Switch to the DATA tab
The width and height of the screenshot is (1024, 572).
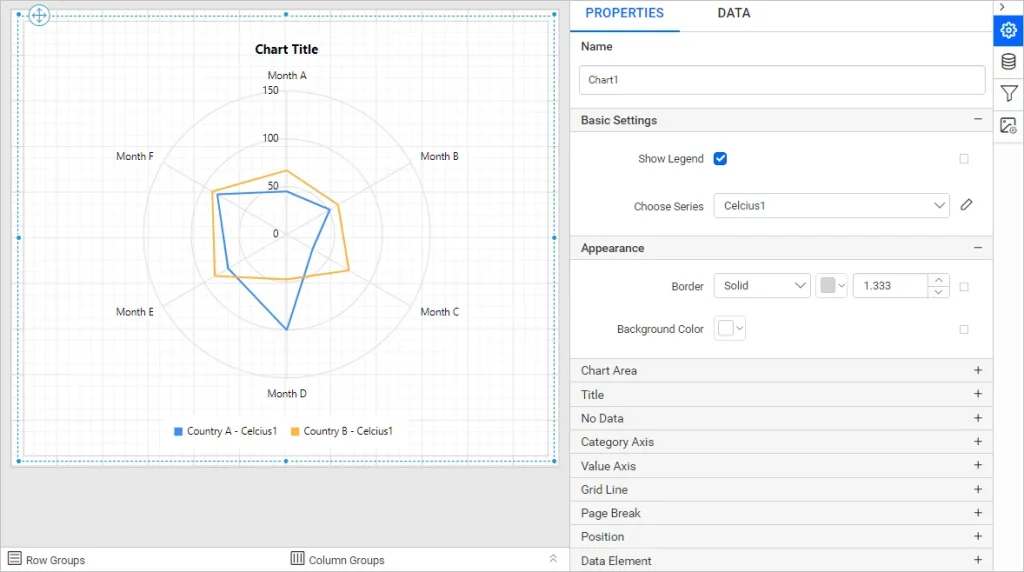tap(733, 14)
